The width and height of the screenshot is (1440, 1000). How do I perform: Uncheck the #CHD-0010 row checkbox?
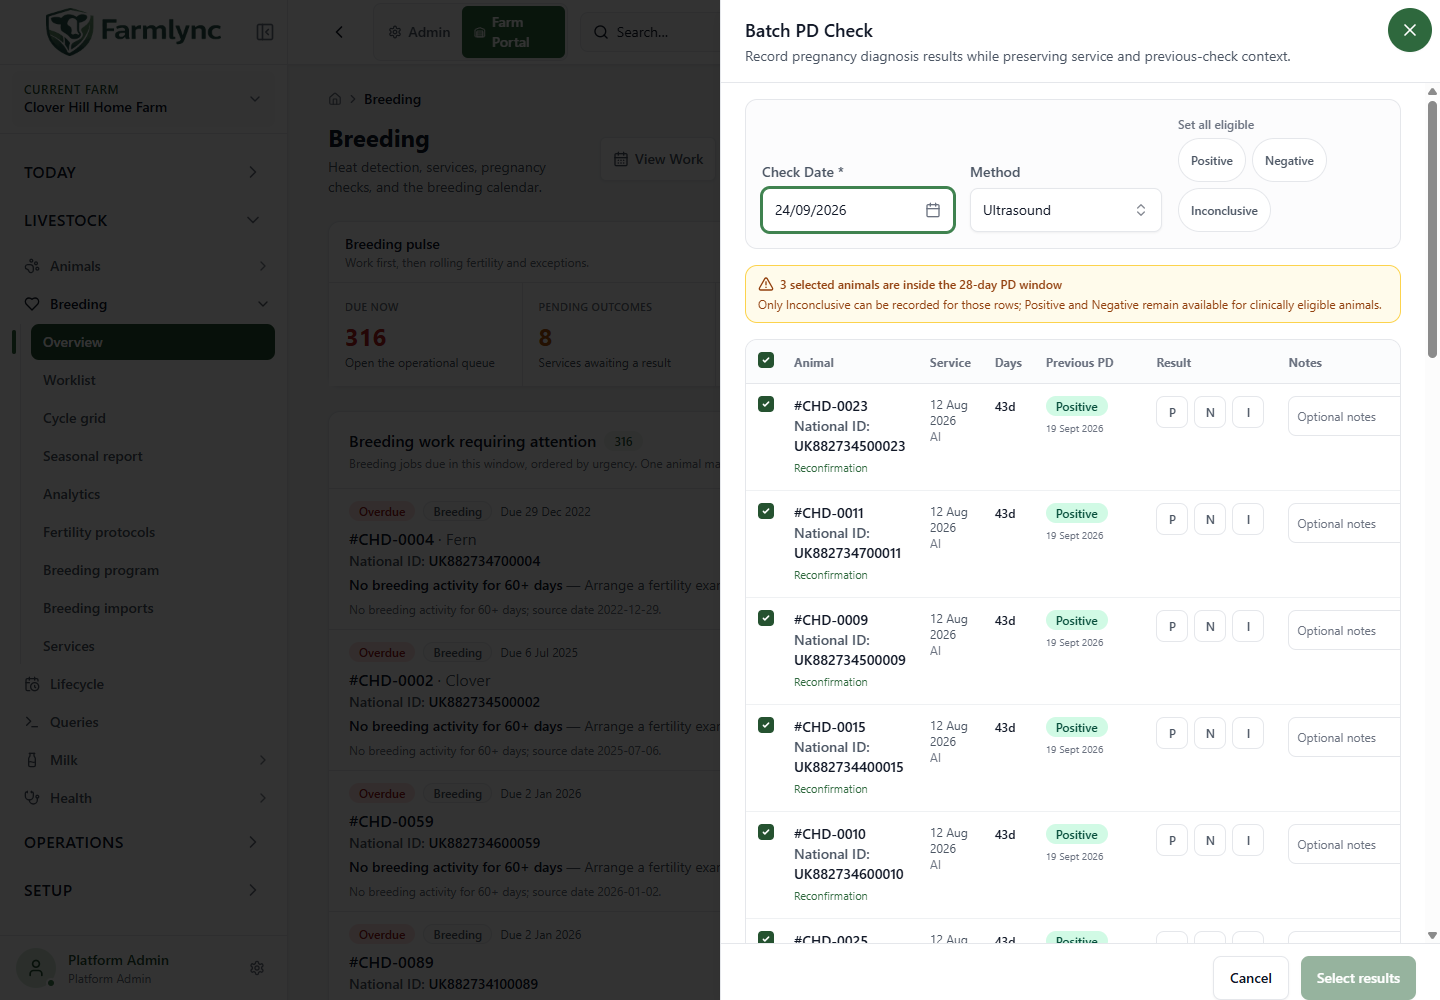(x=766, y=832)
